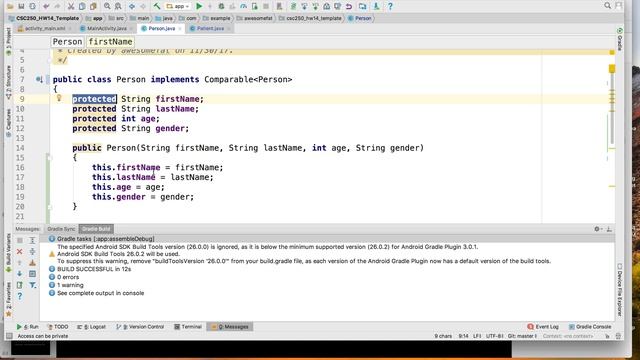Toggle Favorites side panel
This screenshot has width=640, height=360.
(x=8, y=300)
